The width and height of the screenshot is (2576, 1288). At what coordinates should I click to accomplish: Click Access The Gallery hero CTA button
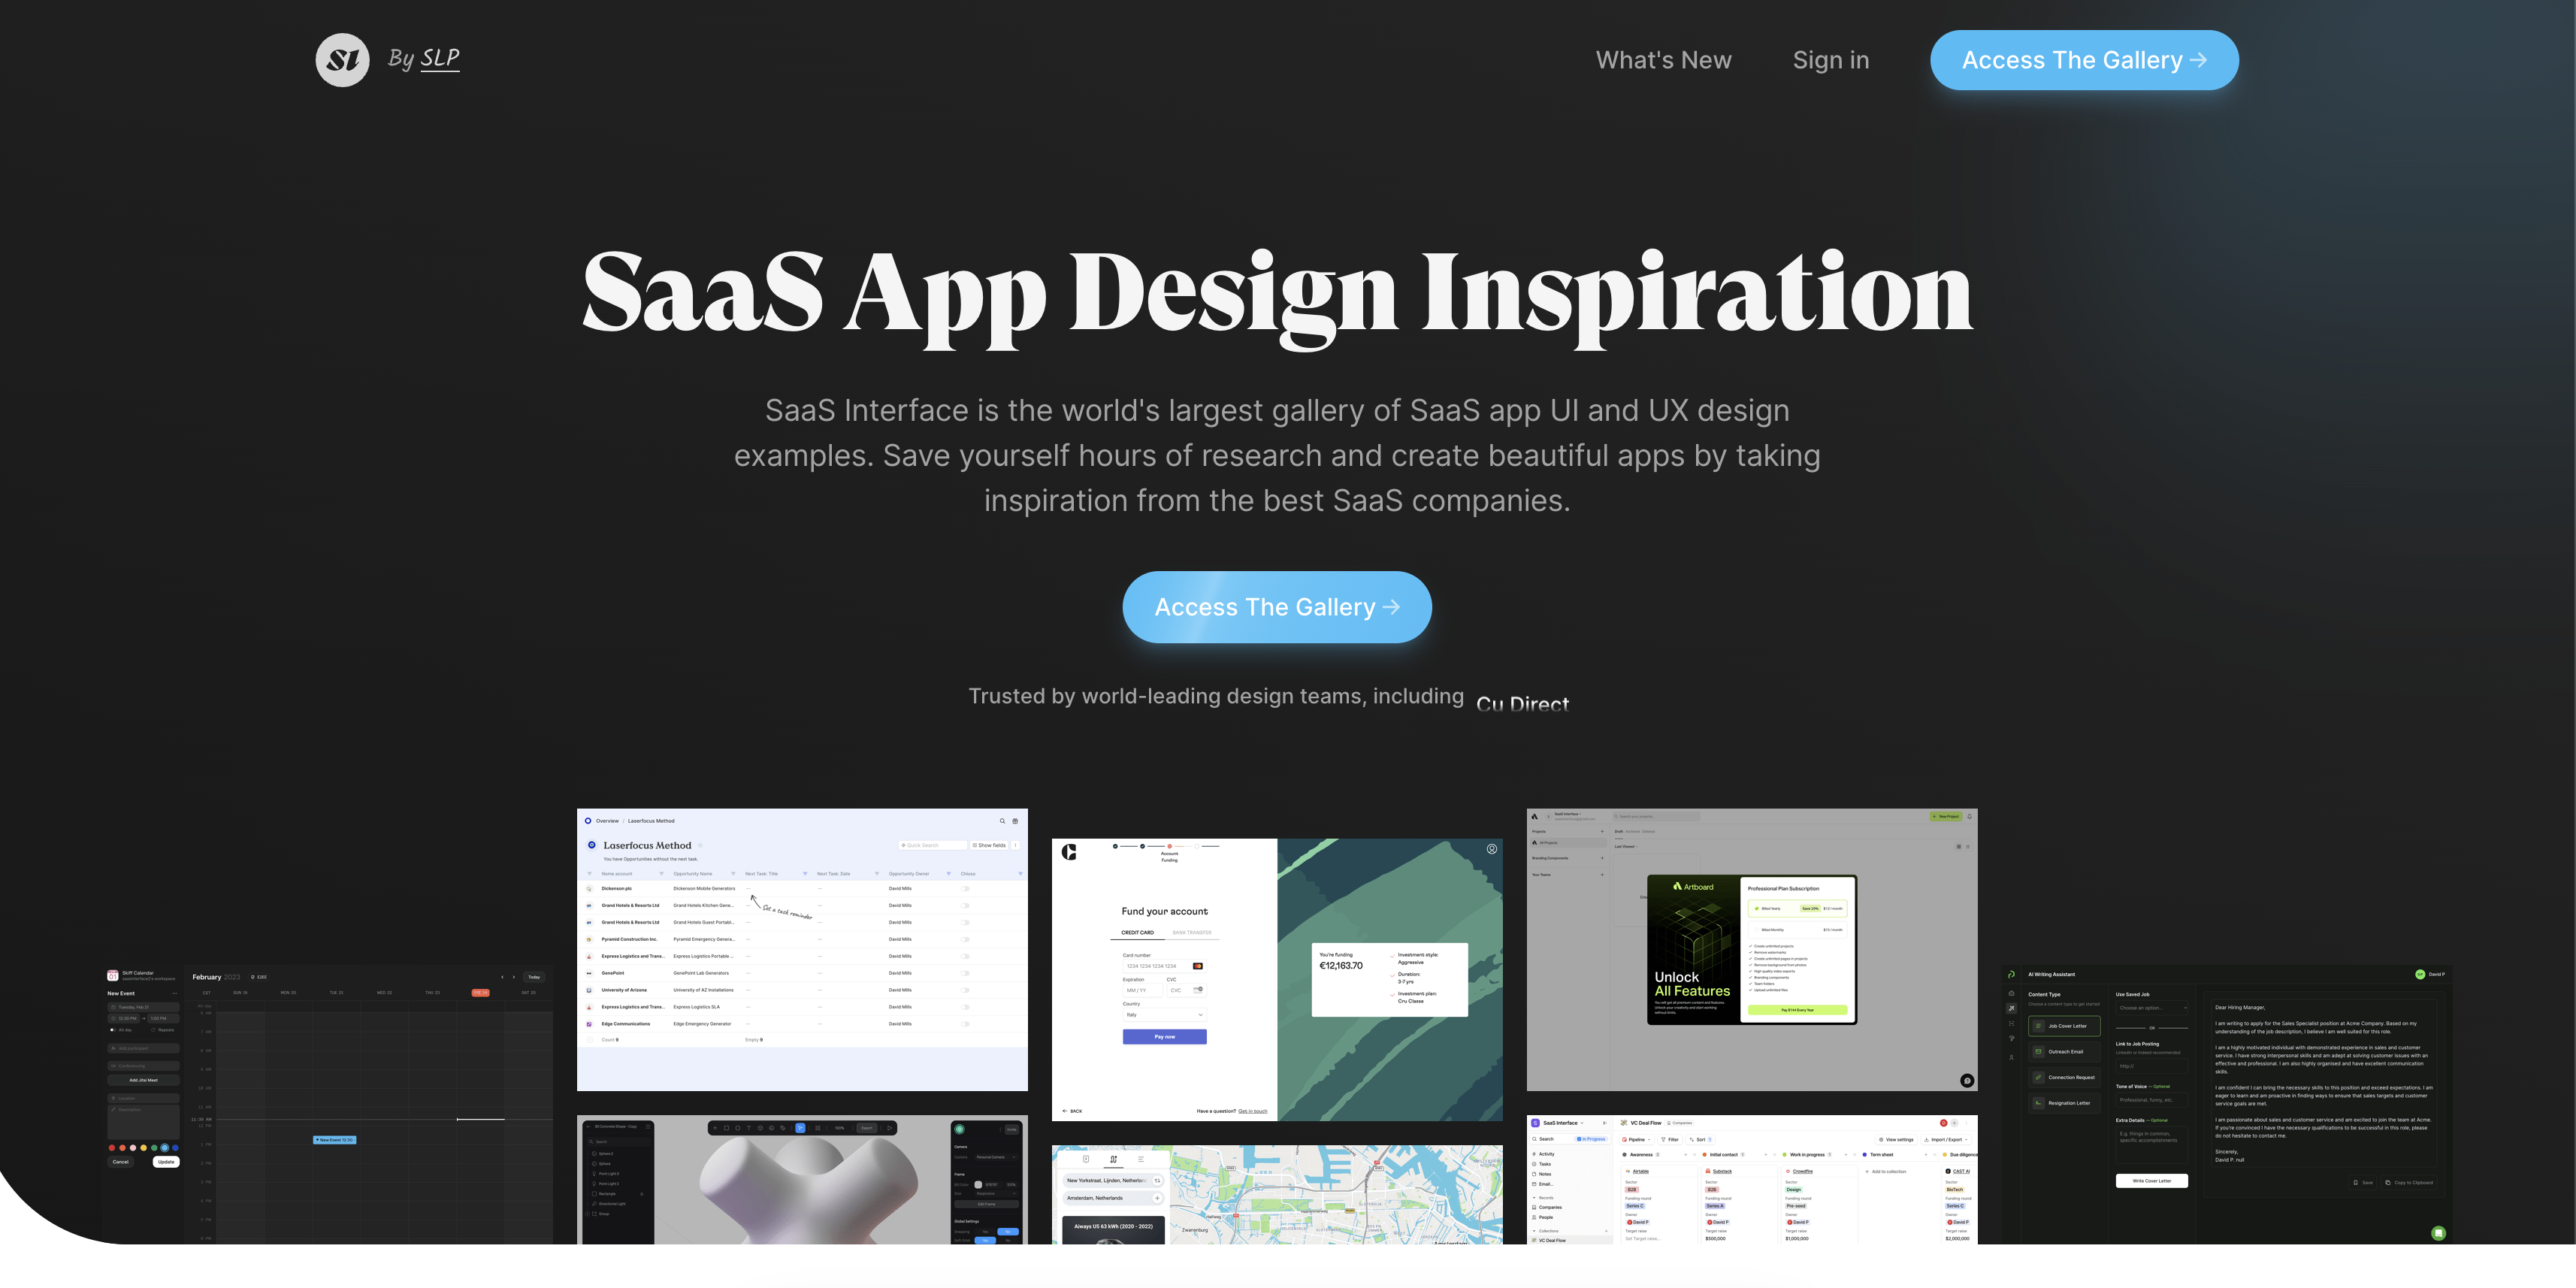click(x=1277, y=606)
